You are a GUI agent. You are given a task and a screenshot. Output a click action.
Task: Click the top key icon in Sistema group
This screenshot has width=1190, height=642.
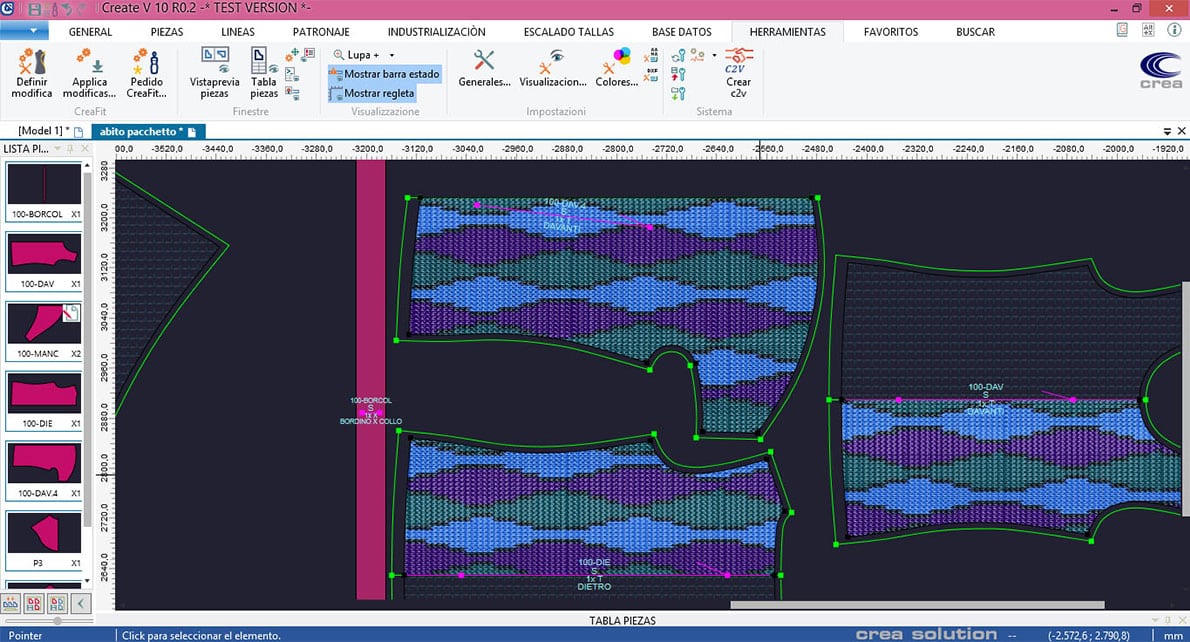pos(678,55)
